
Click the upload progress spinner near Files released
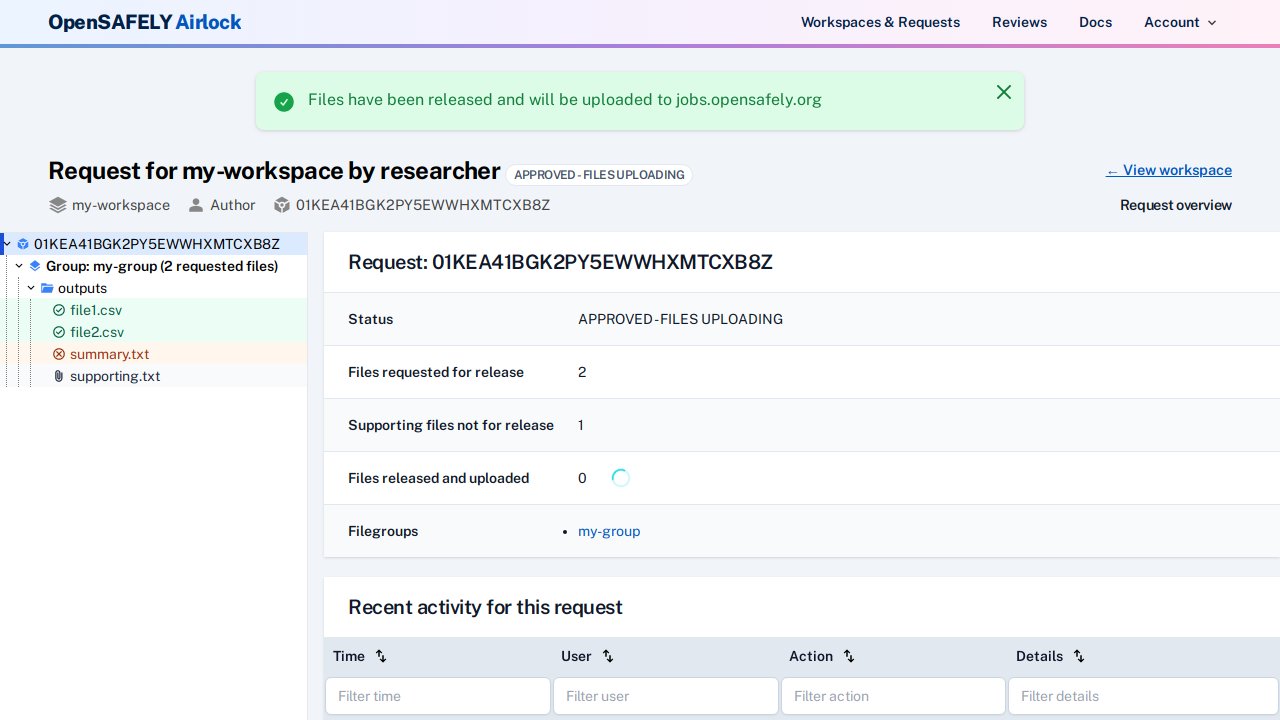[x=620, y=478]
